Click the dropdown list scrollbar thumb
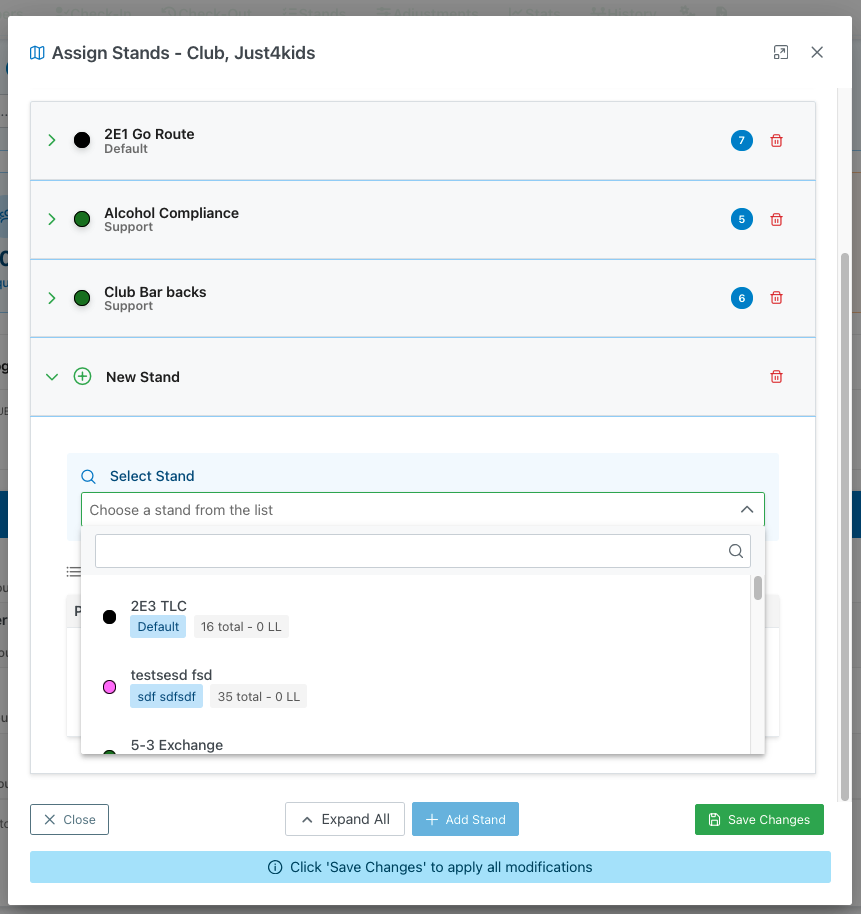The width and height of the screenshot is (861, 914). [x=758, y=588]
